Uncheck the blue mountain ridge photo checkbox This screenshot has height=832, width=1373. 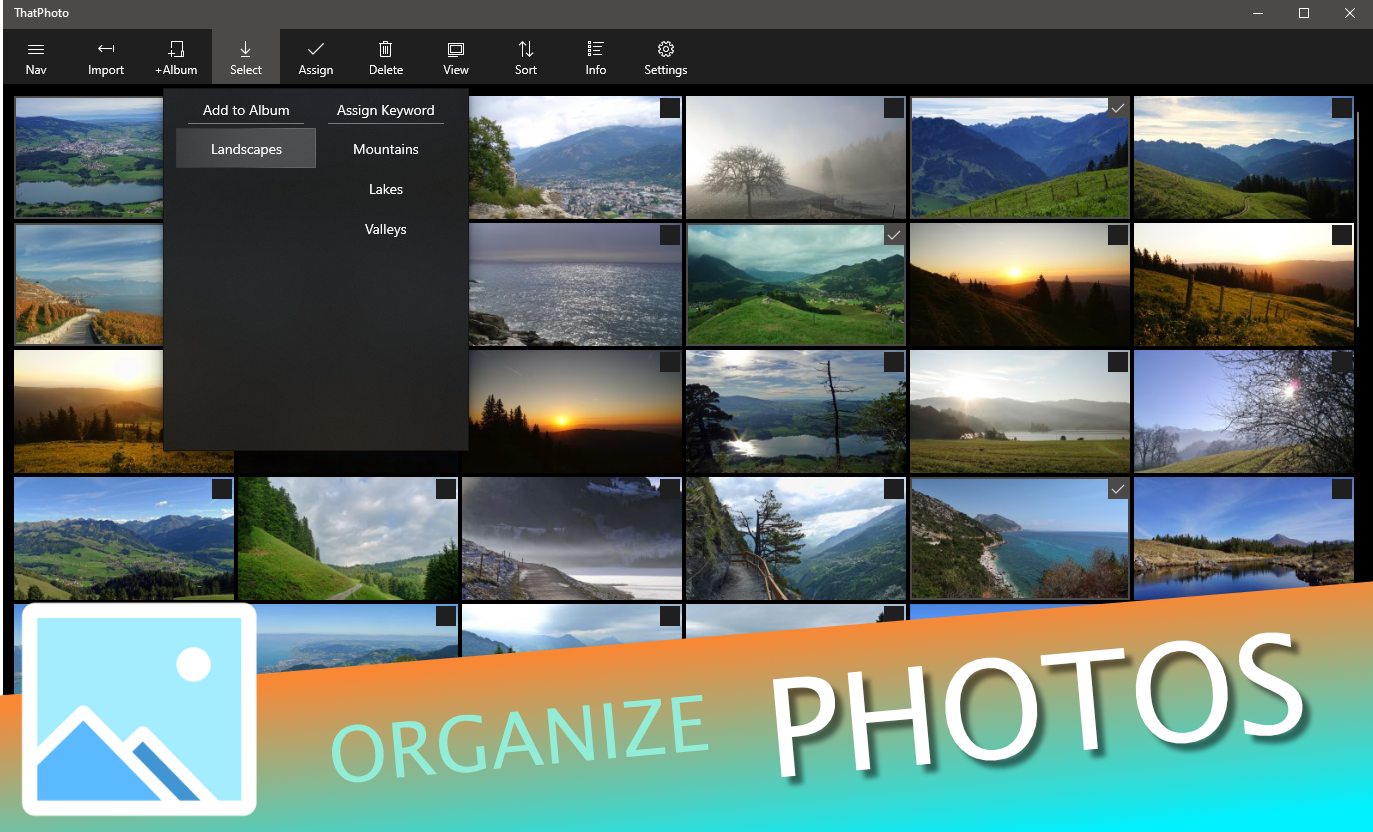[1118, 108]
